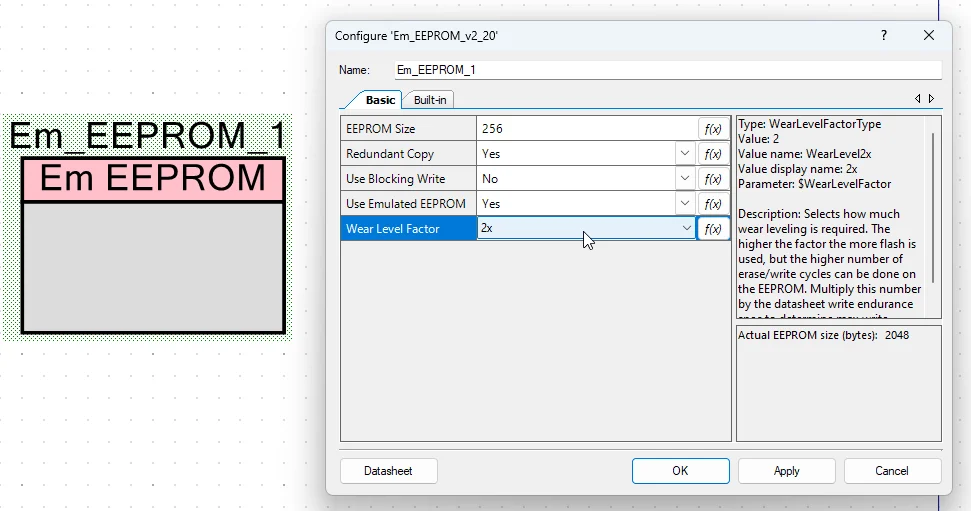Click the Apply button
This screenshot has height=511, width=971.
(786, 471)
